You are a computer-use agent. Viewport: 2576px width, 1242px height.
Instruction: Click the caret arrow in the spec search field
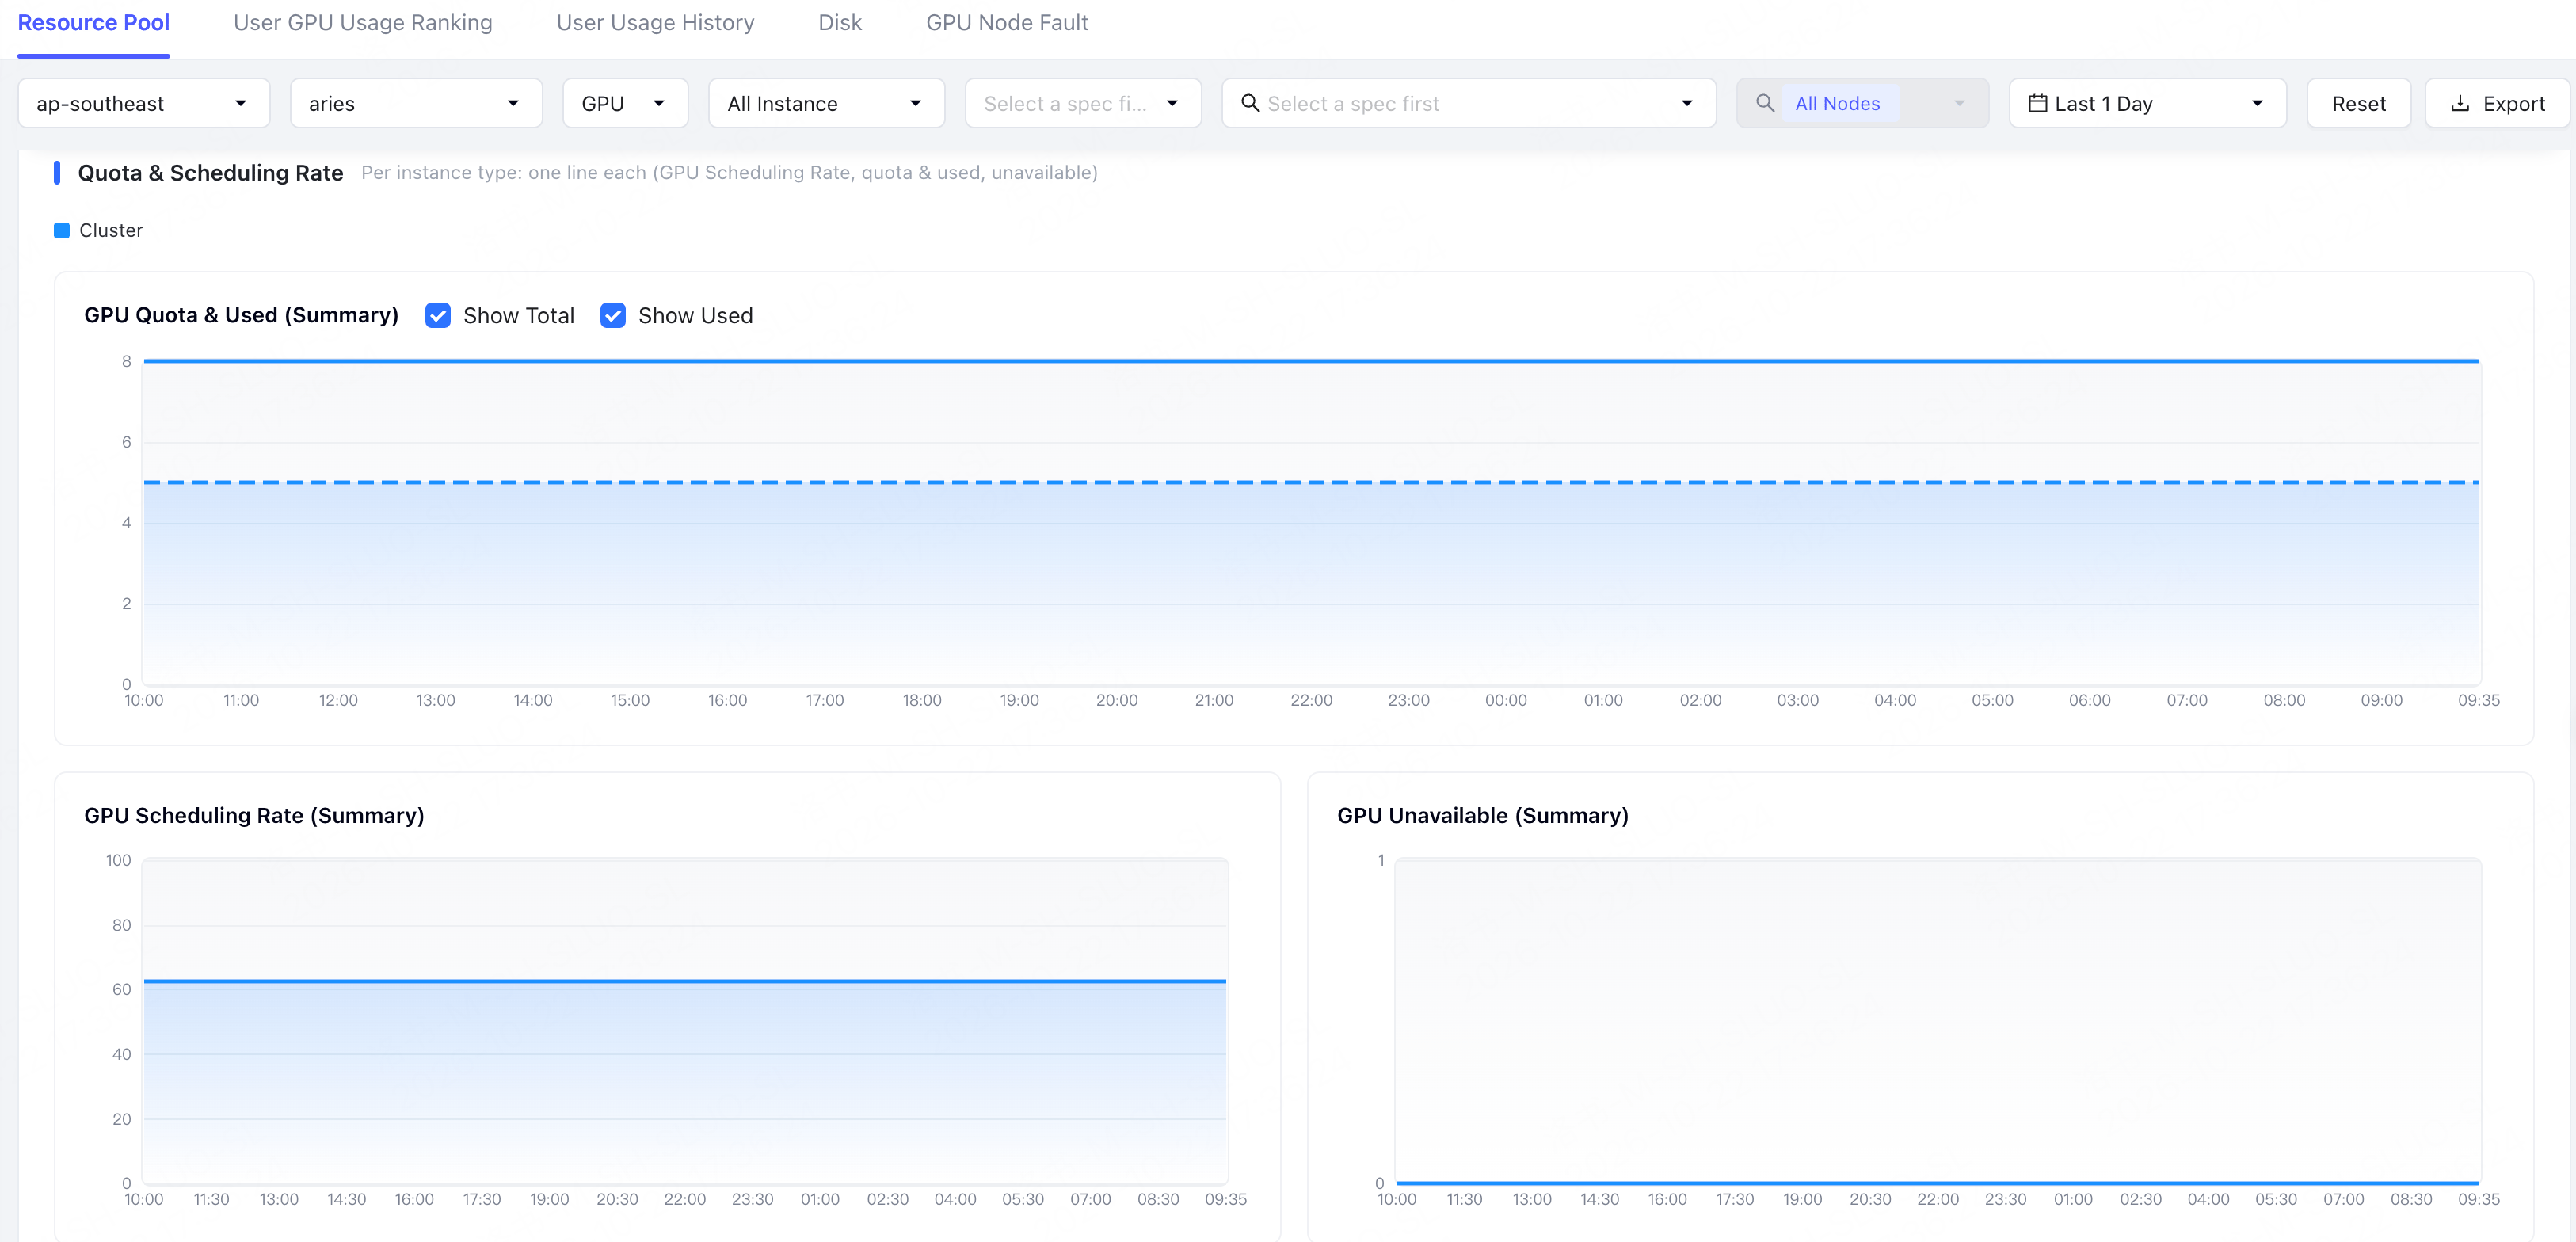click(x=1687, y=103)
